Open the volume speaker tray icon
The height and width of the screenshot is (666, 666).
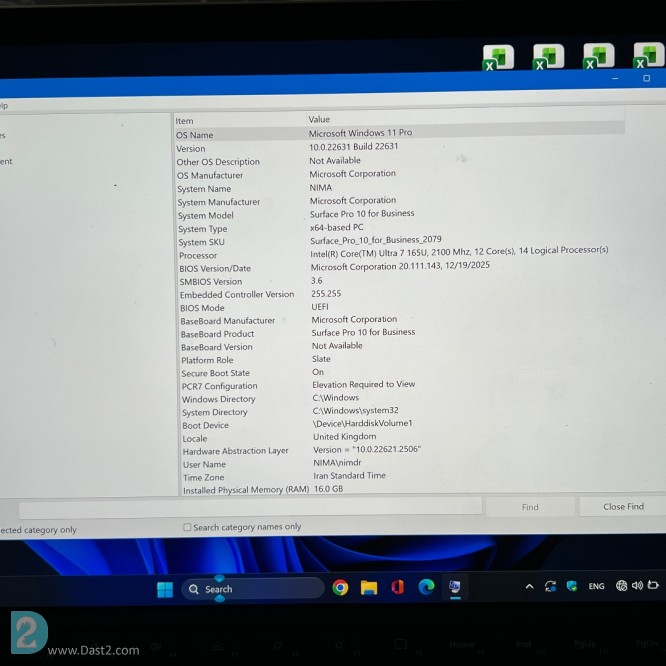point(637,585)
